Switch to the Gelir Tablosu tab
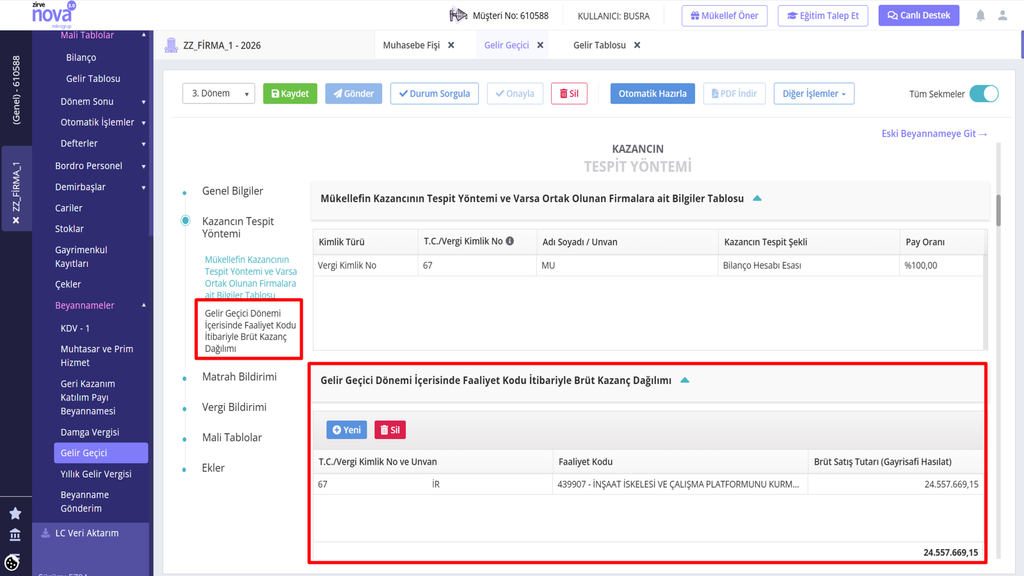Viewport: 1024px width, 576px height. click(600, 45)
